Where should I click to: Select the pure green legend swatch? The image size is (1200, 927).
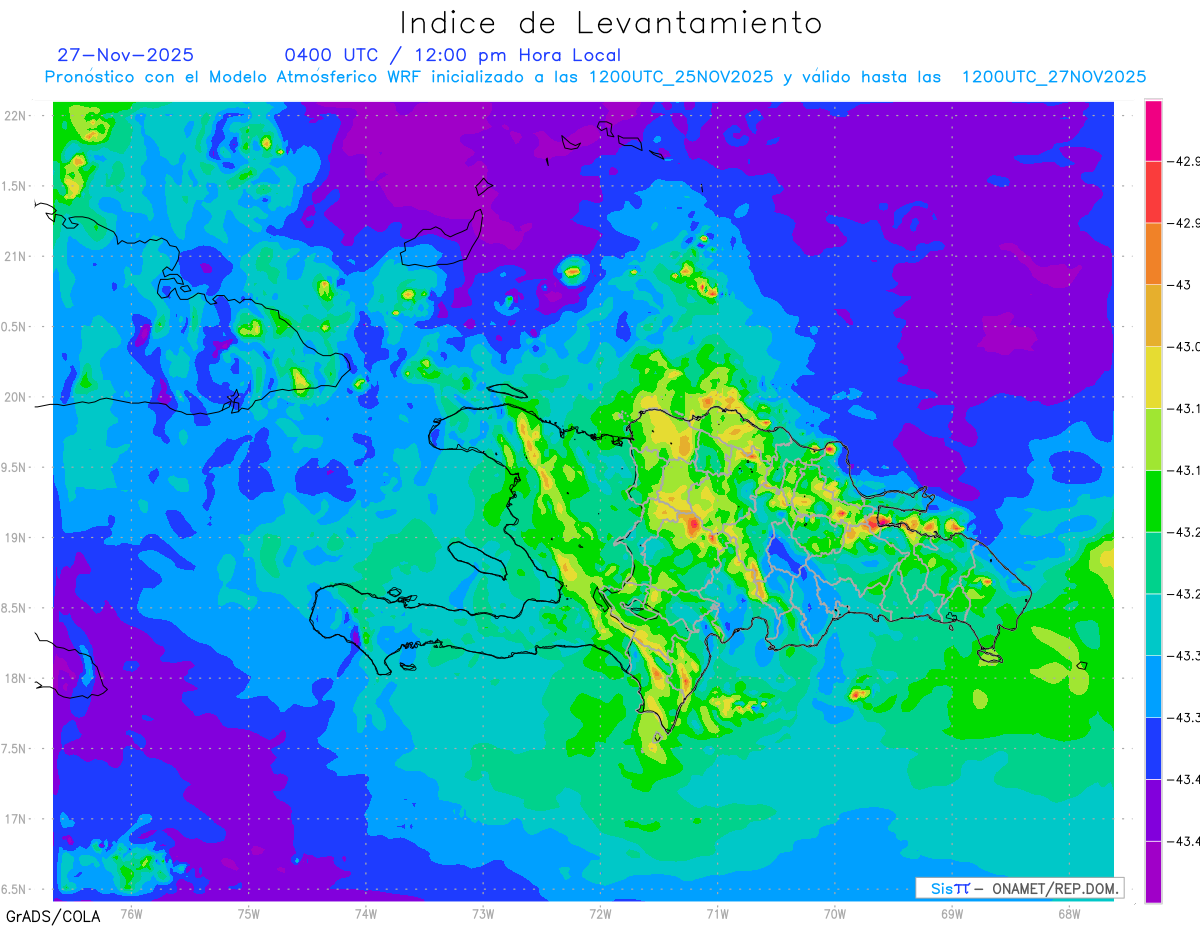coord(1153,501)
